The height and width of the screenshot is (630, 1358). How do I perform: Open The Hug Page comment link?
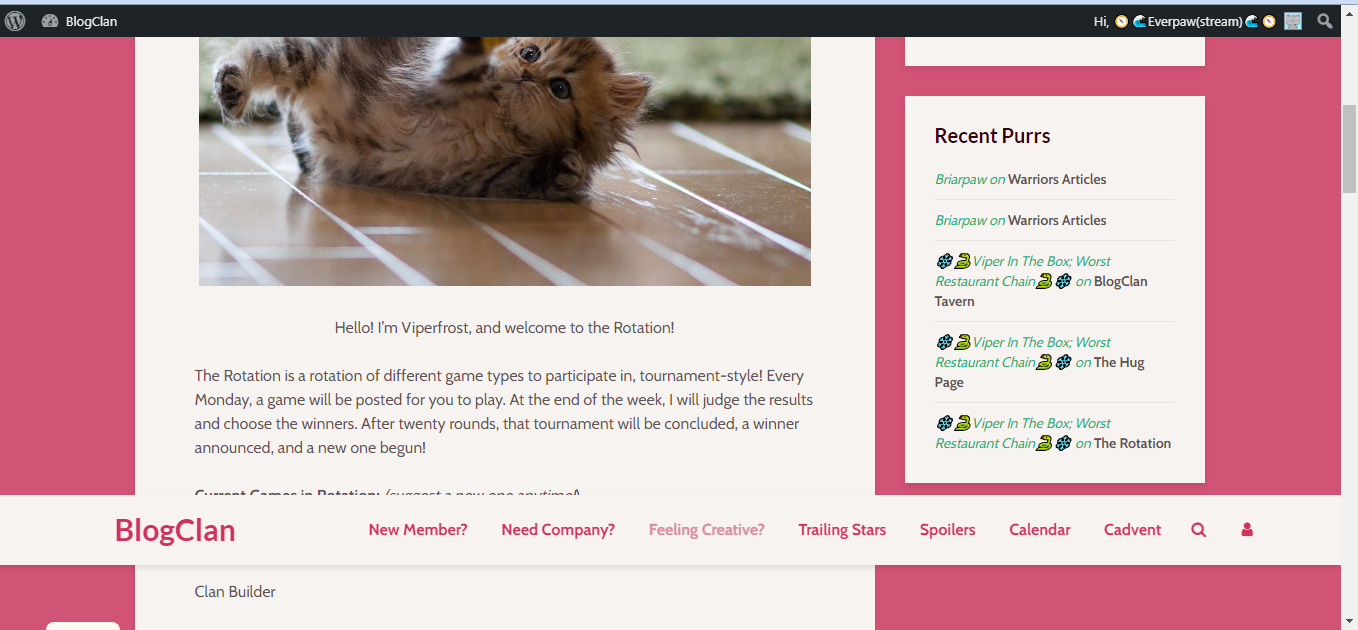1040,372
